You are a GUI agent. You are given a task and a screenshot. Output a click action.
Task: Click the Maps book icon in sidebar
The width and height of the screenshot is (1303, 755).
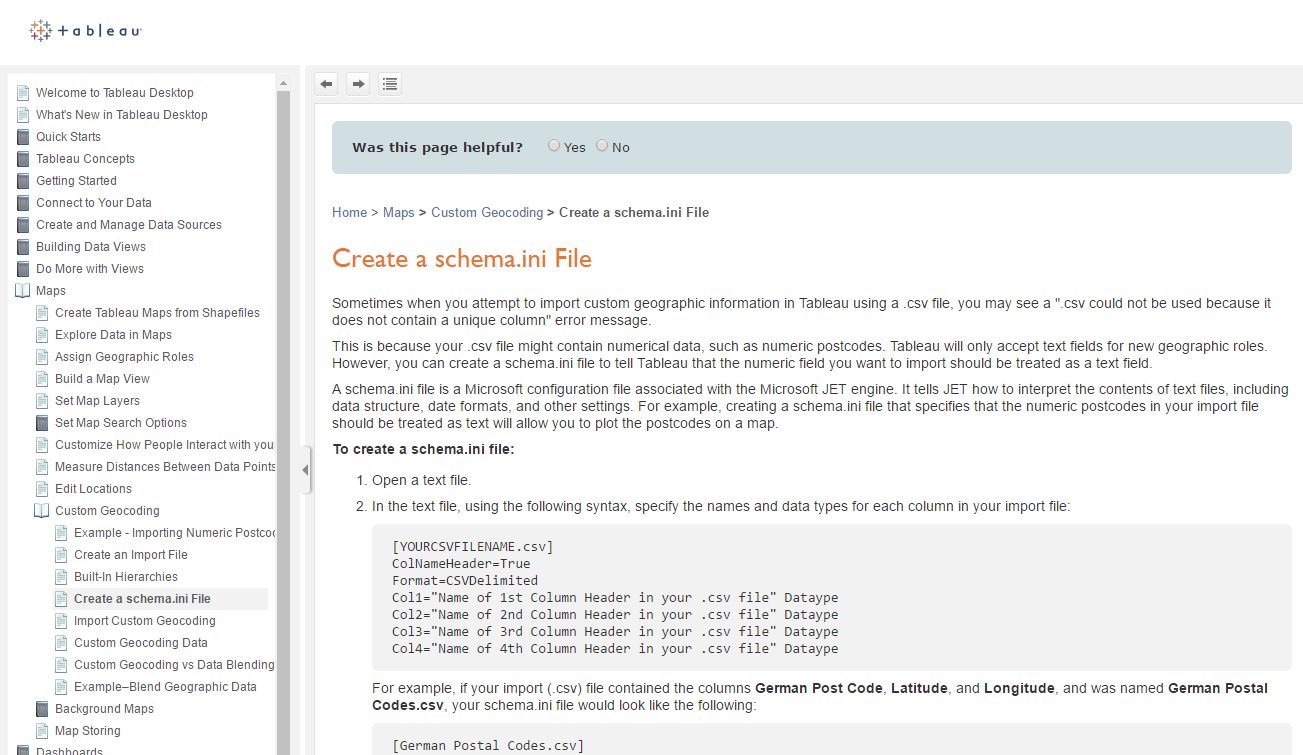tap(22, 290)
